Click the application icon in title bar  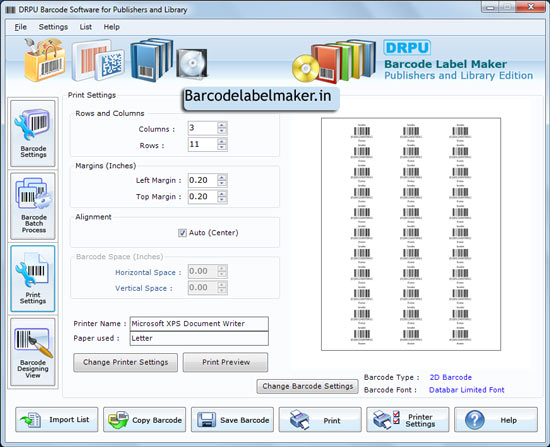click(x=11, y=10)
